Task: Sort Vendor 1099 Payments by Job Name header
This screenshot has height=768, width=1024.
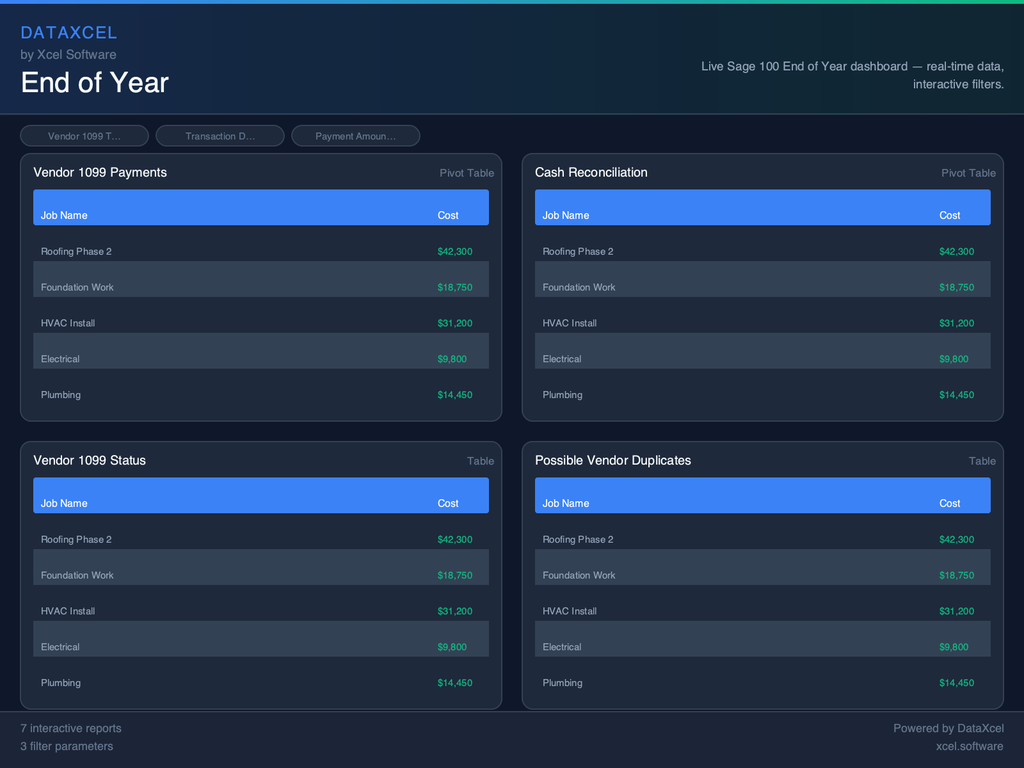Action: click(64, 215)
